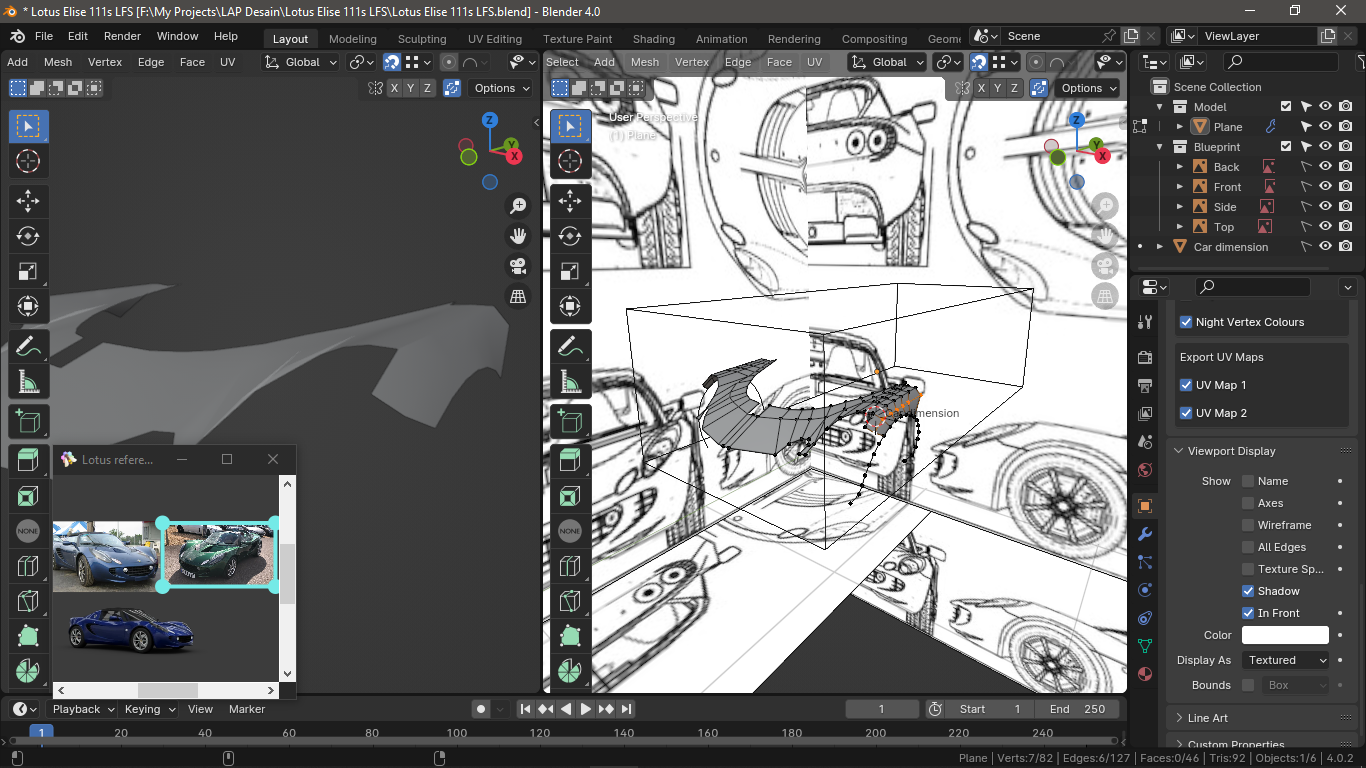Image resolution: width=1366 pixels, height=768 pixels.
Task: Open the Mesh menu in left viewport
Action: click(58, 62)
